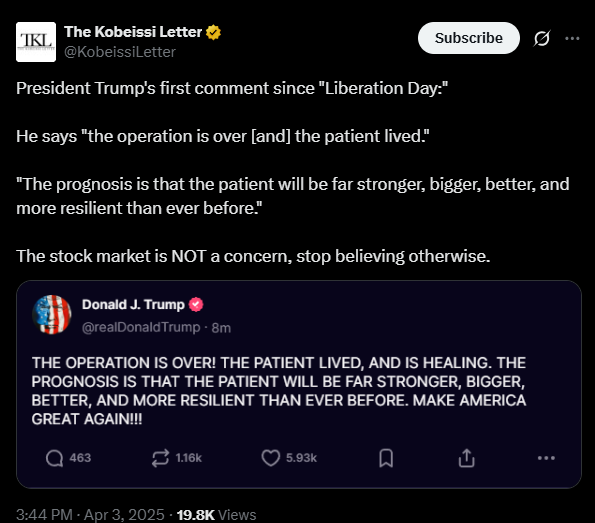Click Donald J. Trump's flag avatar

52,315
